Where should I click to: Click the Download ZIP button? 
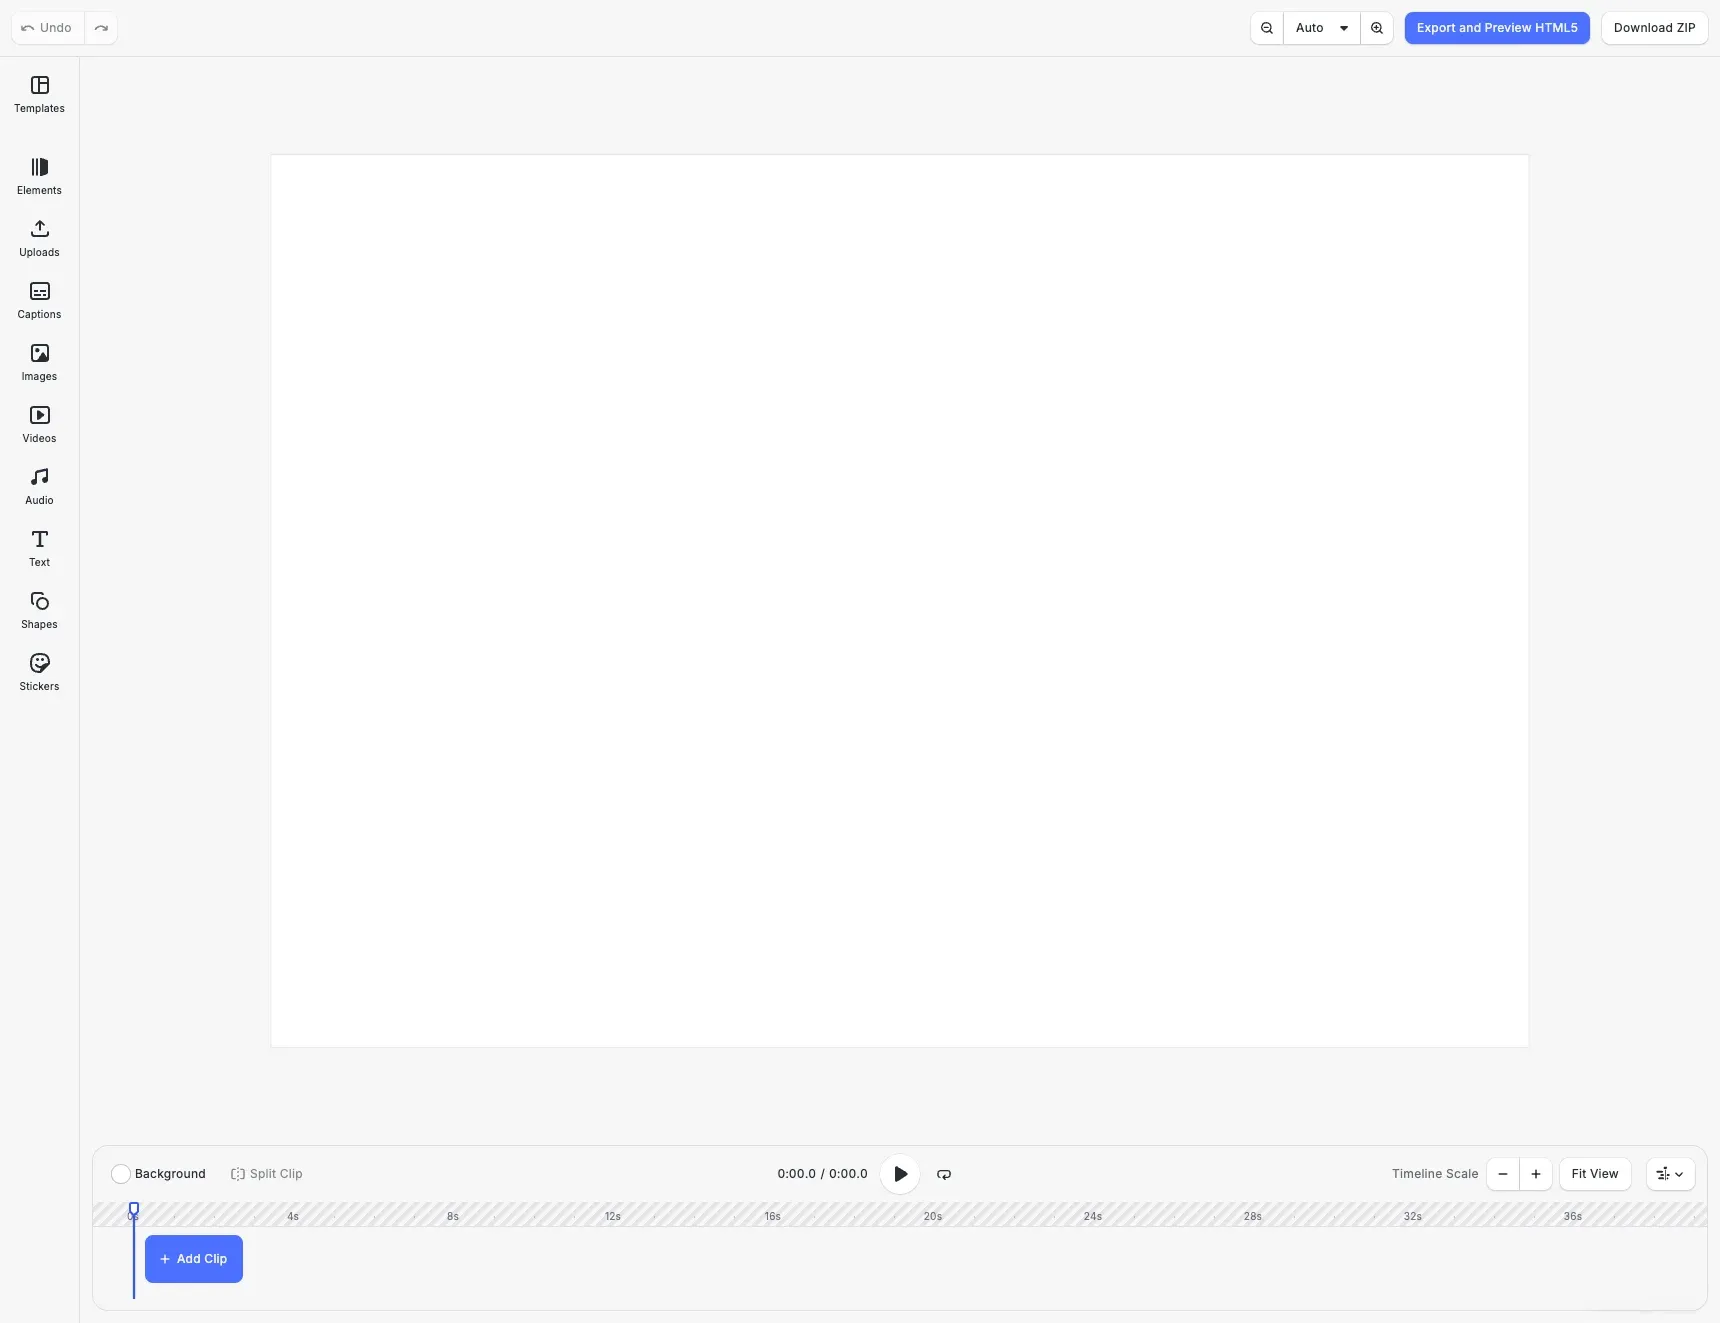pos(1654,27)
